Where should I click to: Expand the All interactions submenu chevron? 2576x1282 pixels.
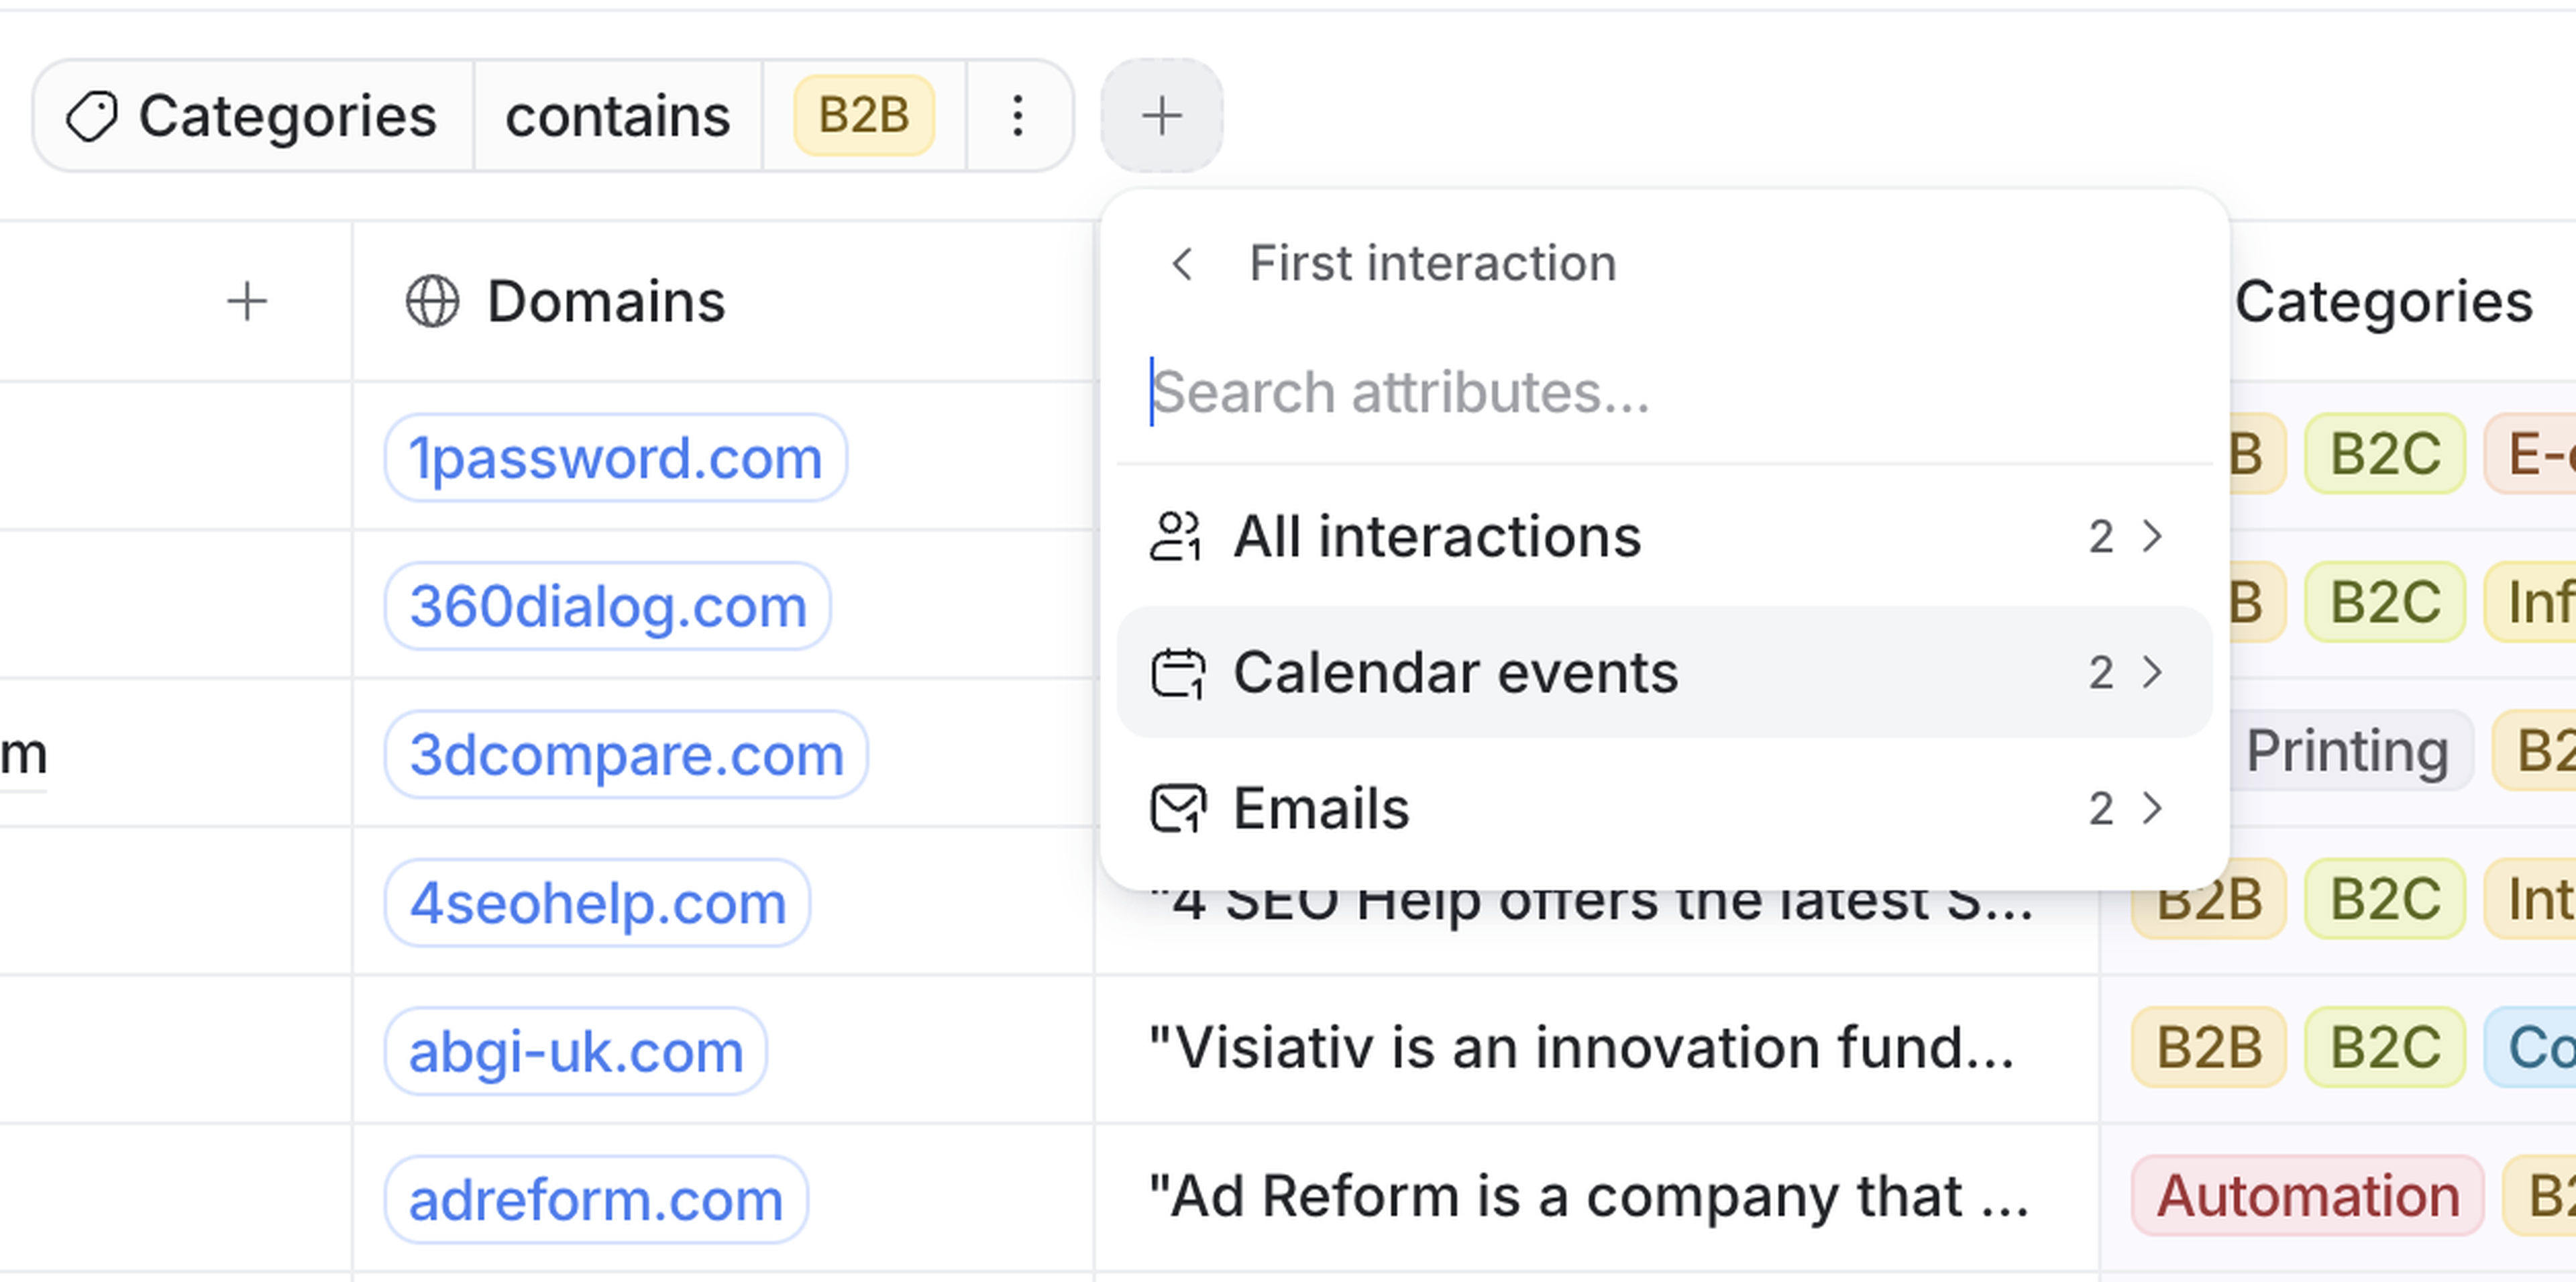(x=2152, y=537)
